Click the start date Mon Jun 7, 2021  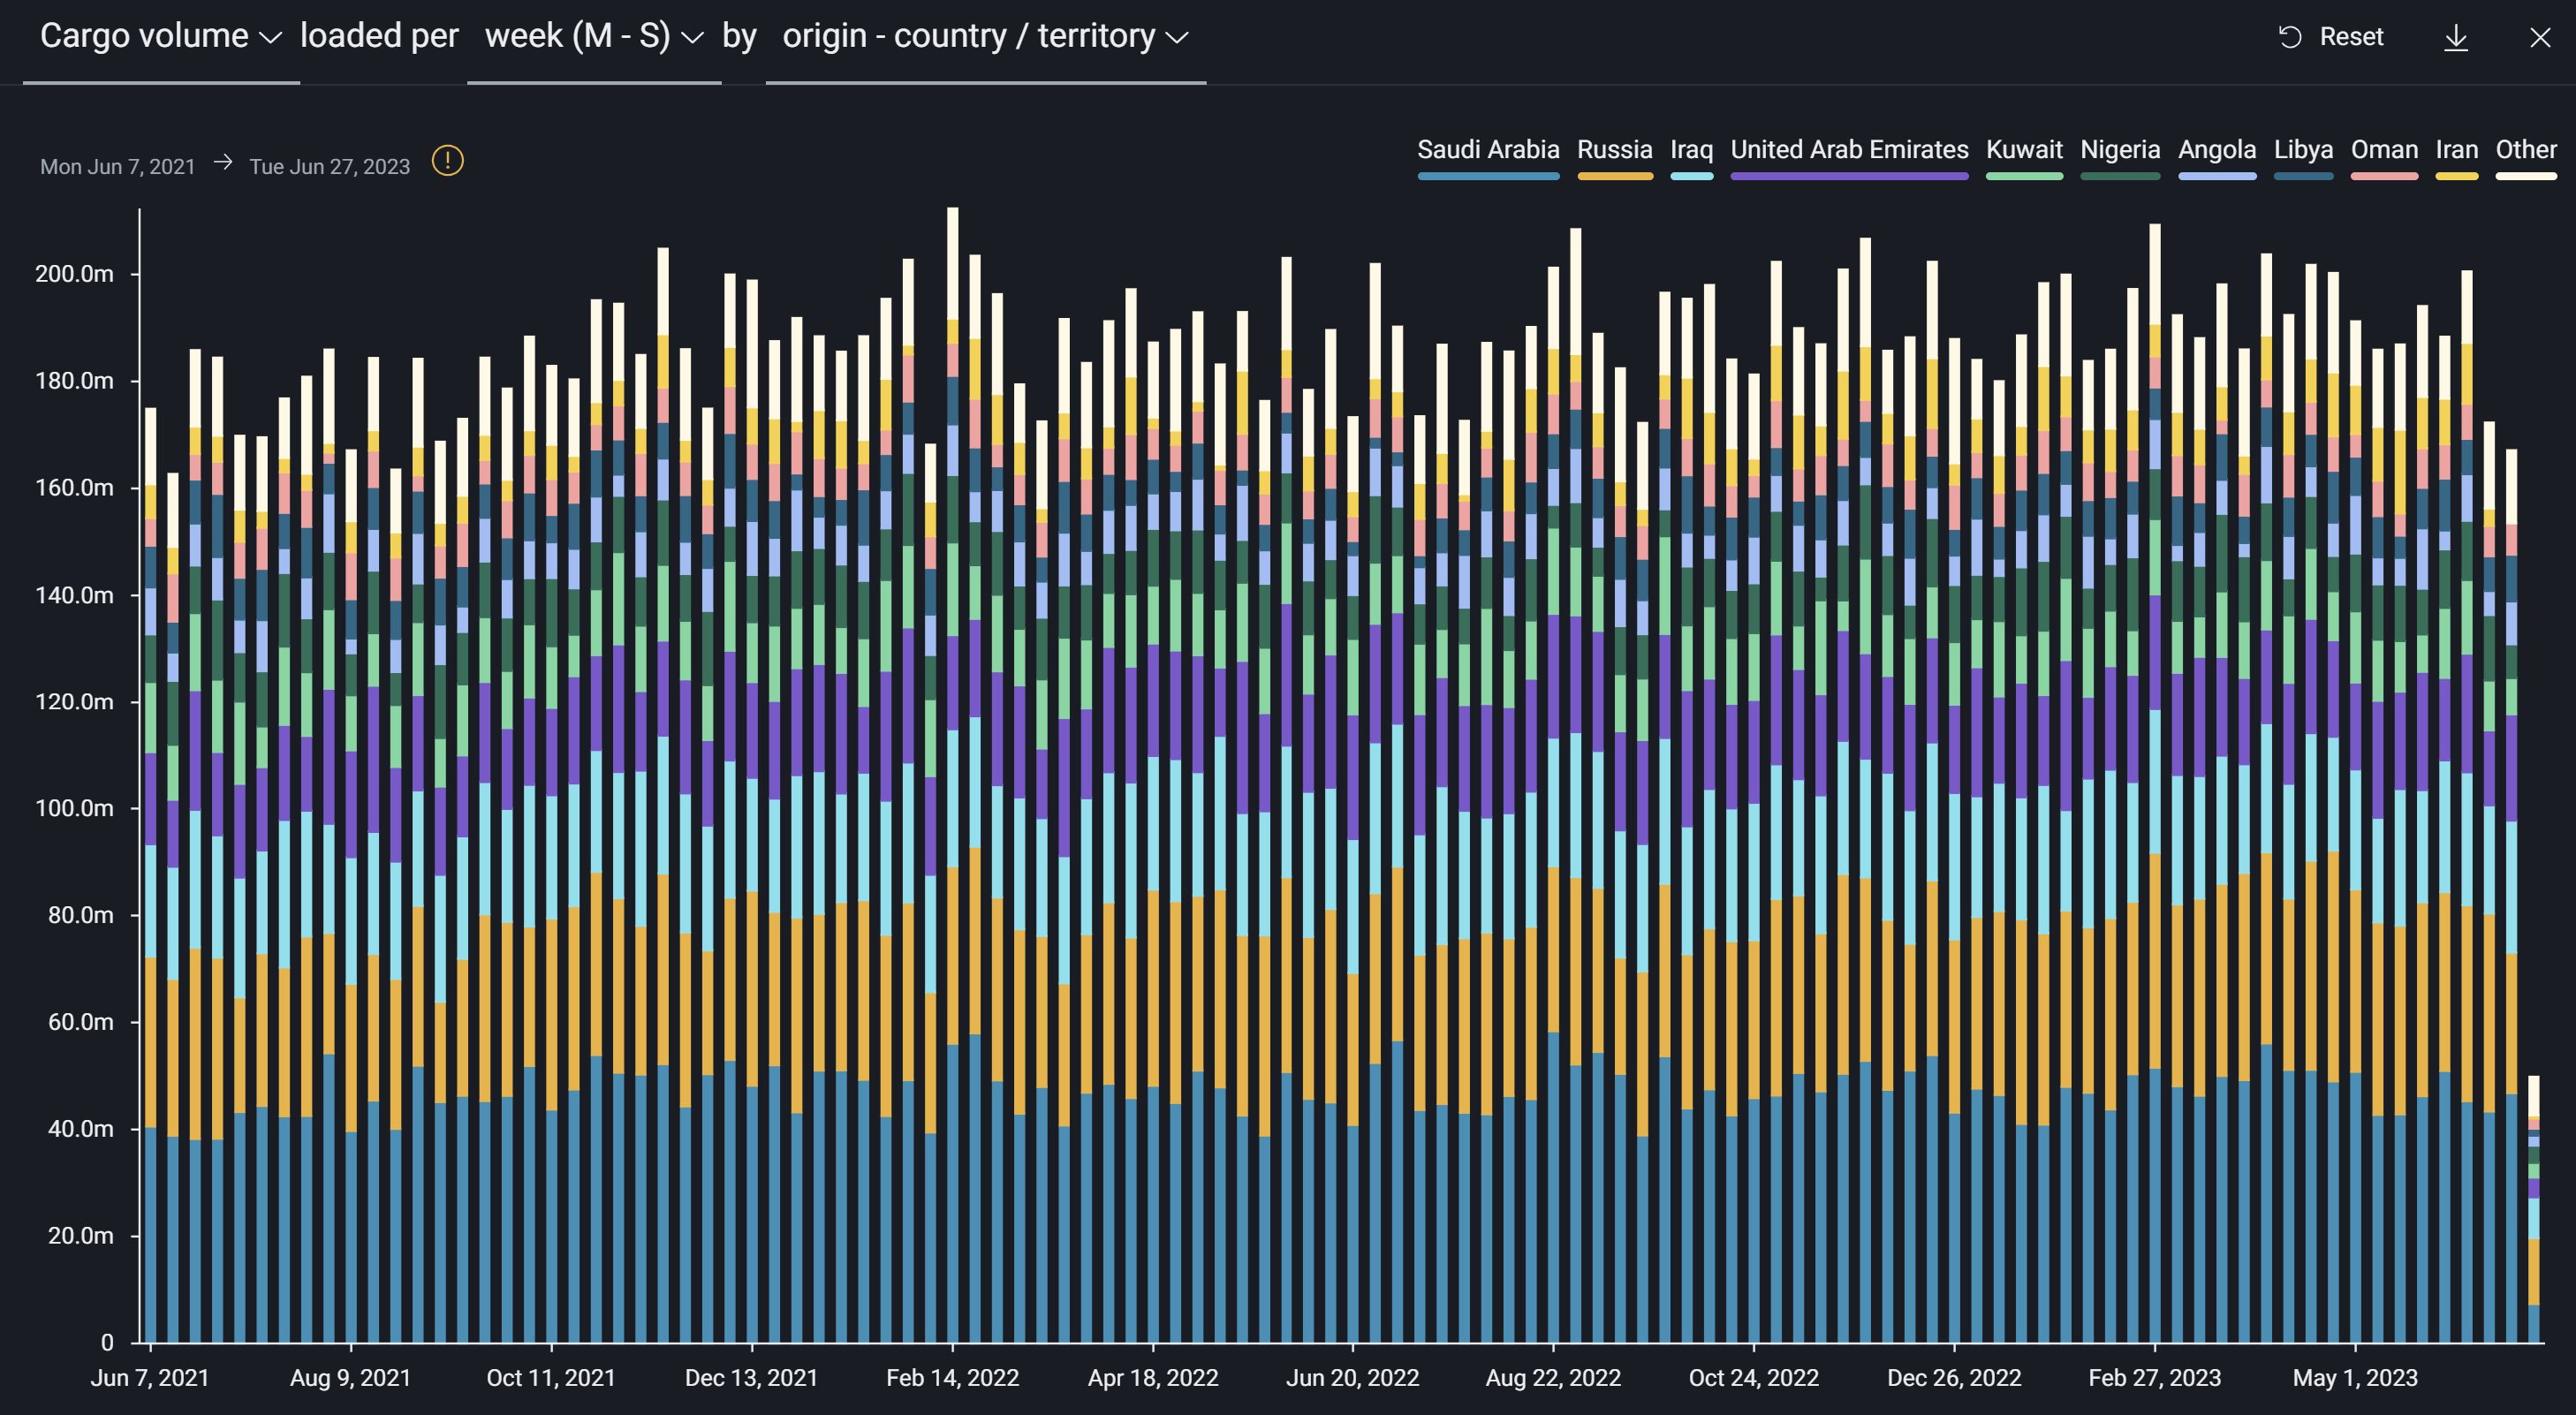118,166
